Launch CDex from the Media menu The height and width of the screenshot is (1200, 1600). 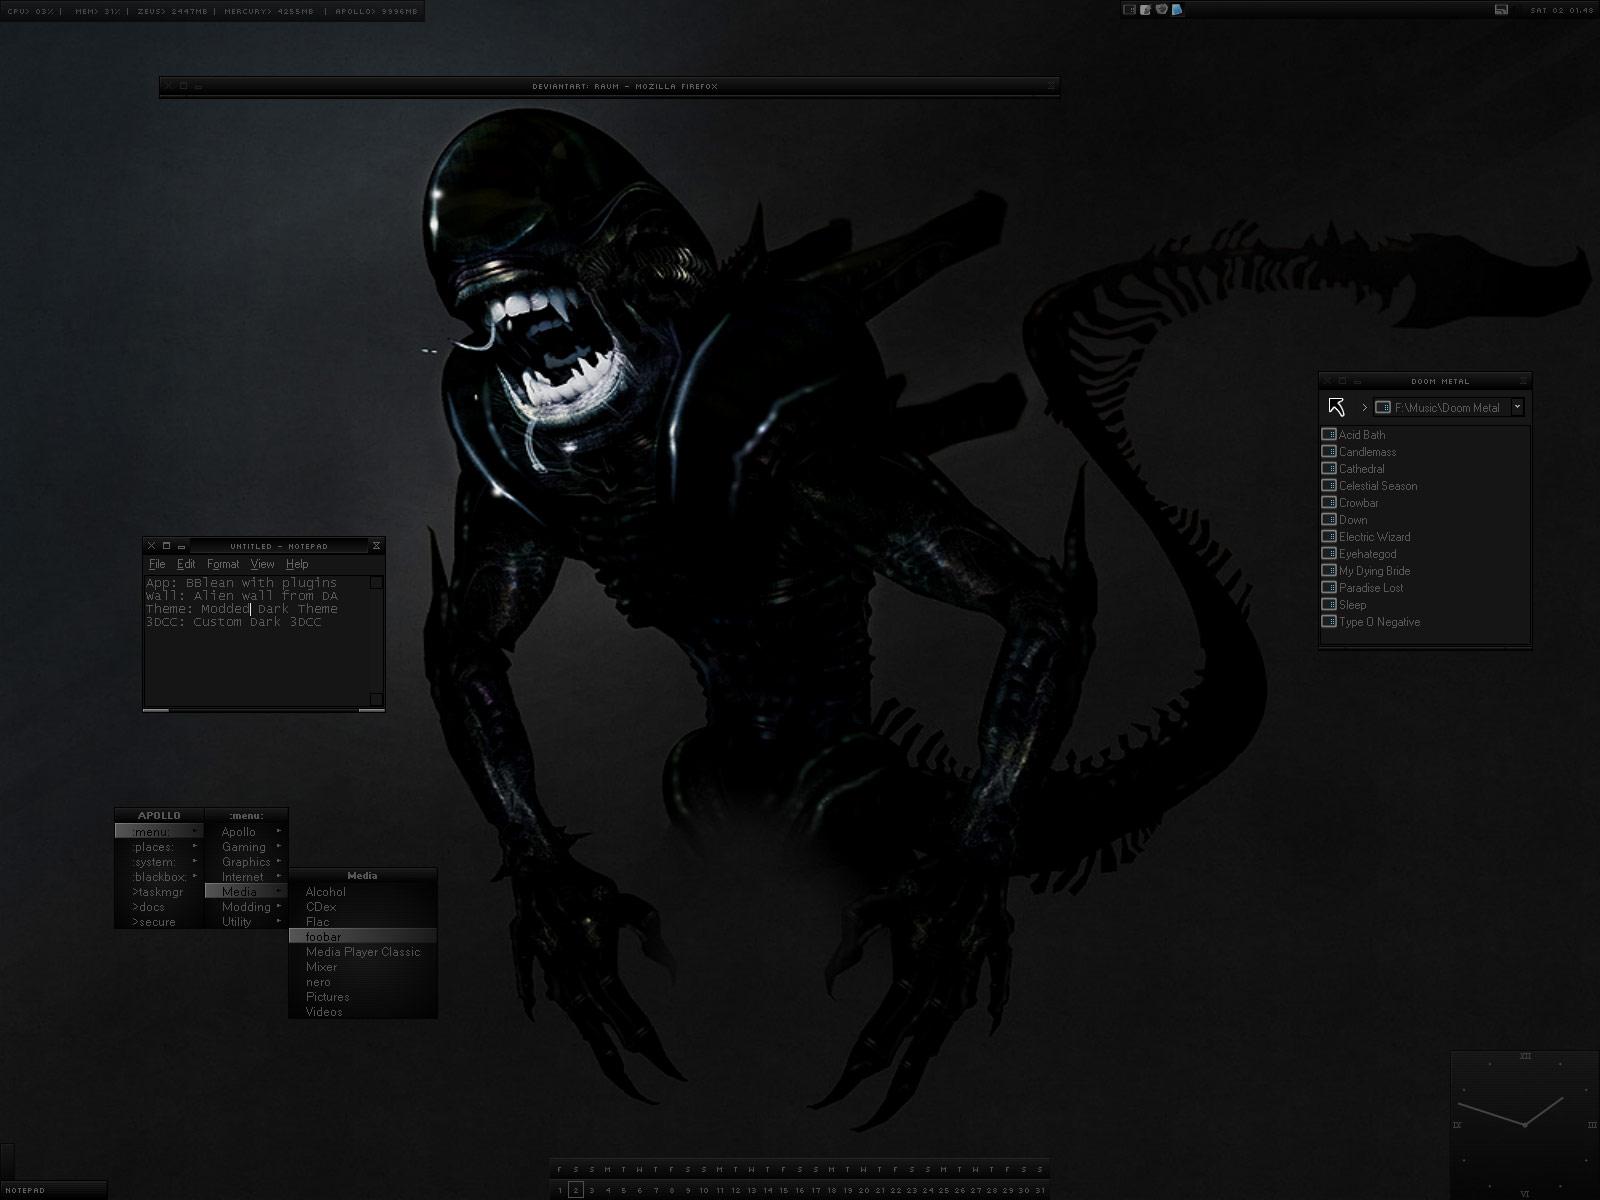coord(363,906)
